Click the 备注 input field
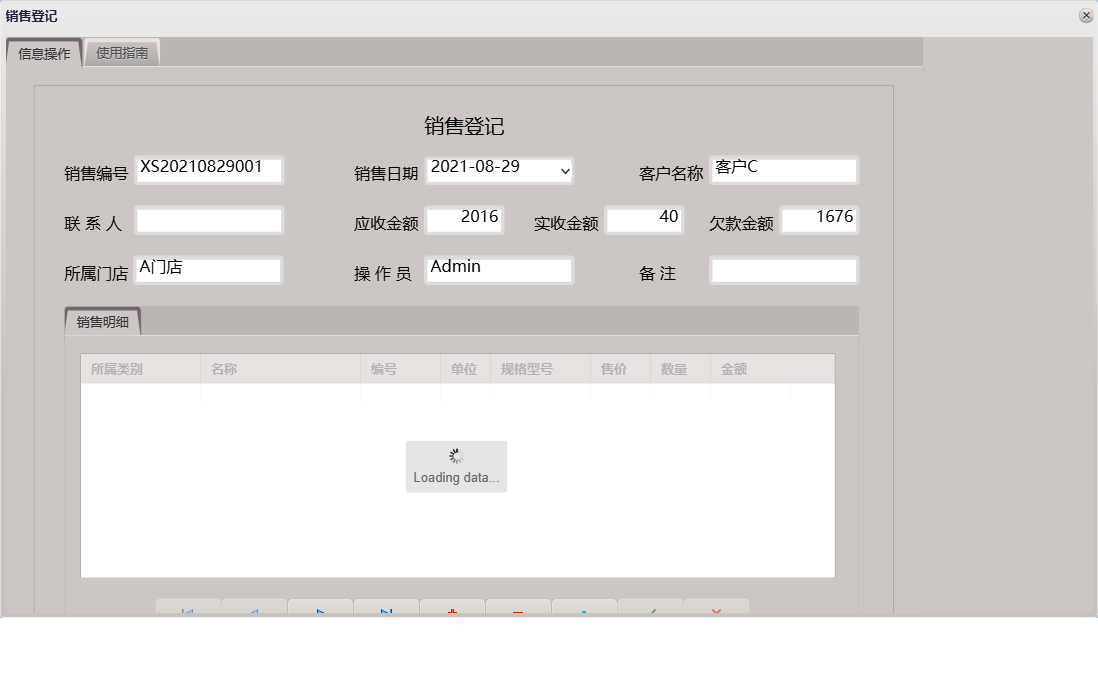 click(784, 269)
